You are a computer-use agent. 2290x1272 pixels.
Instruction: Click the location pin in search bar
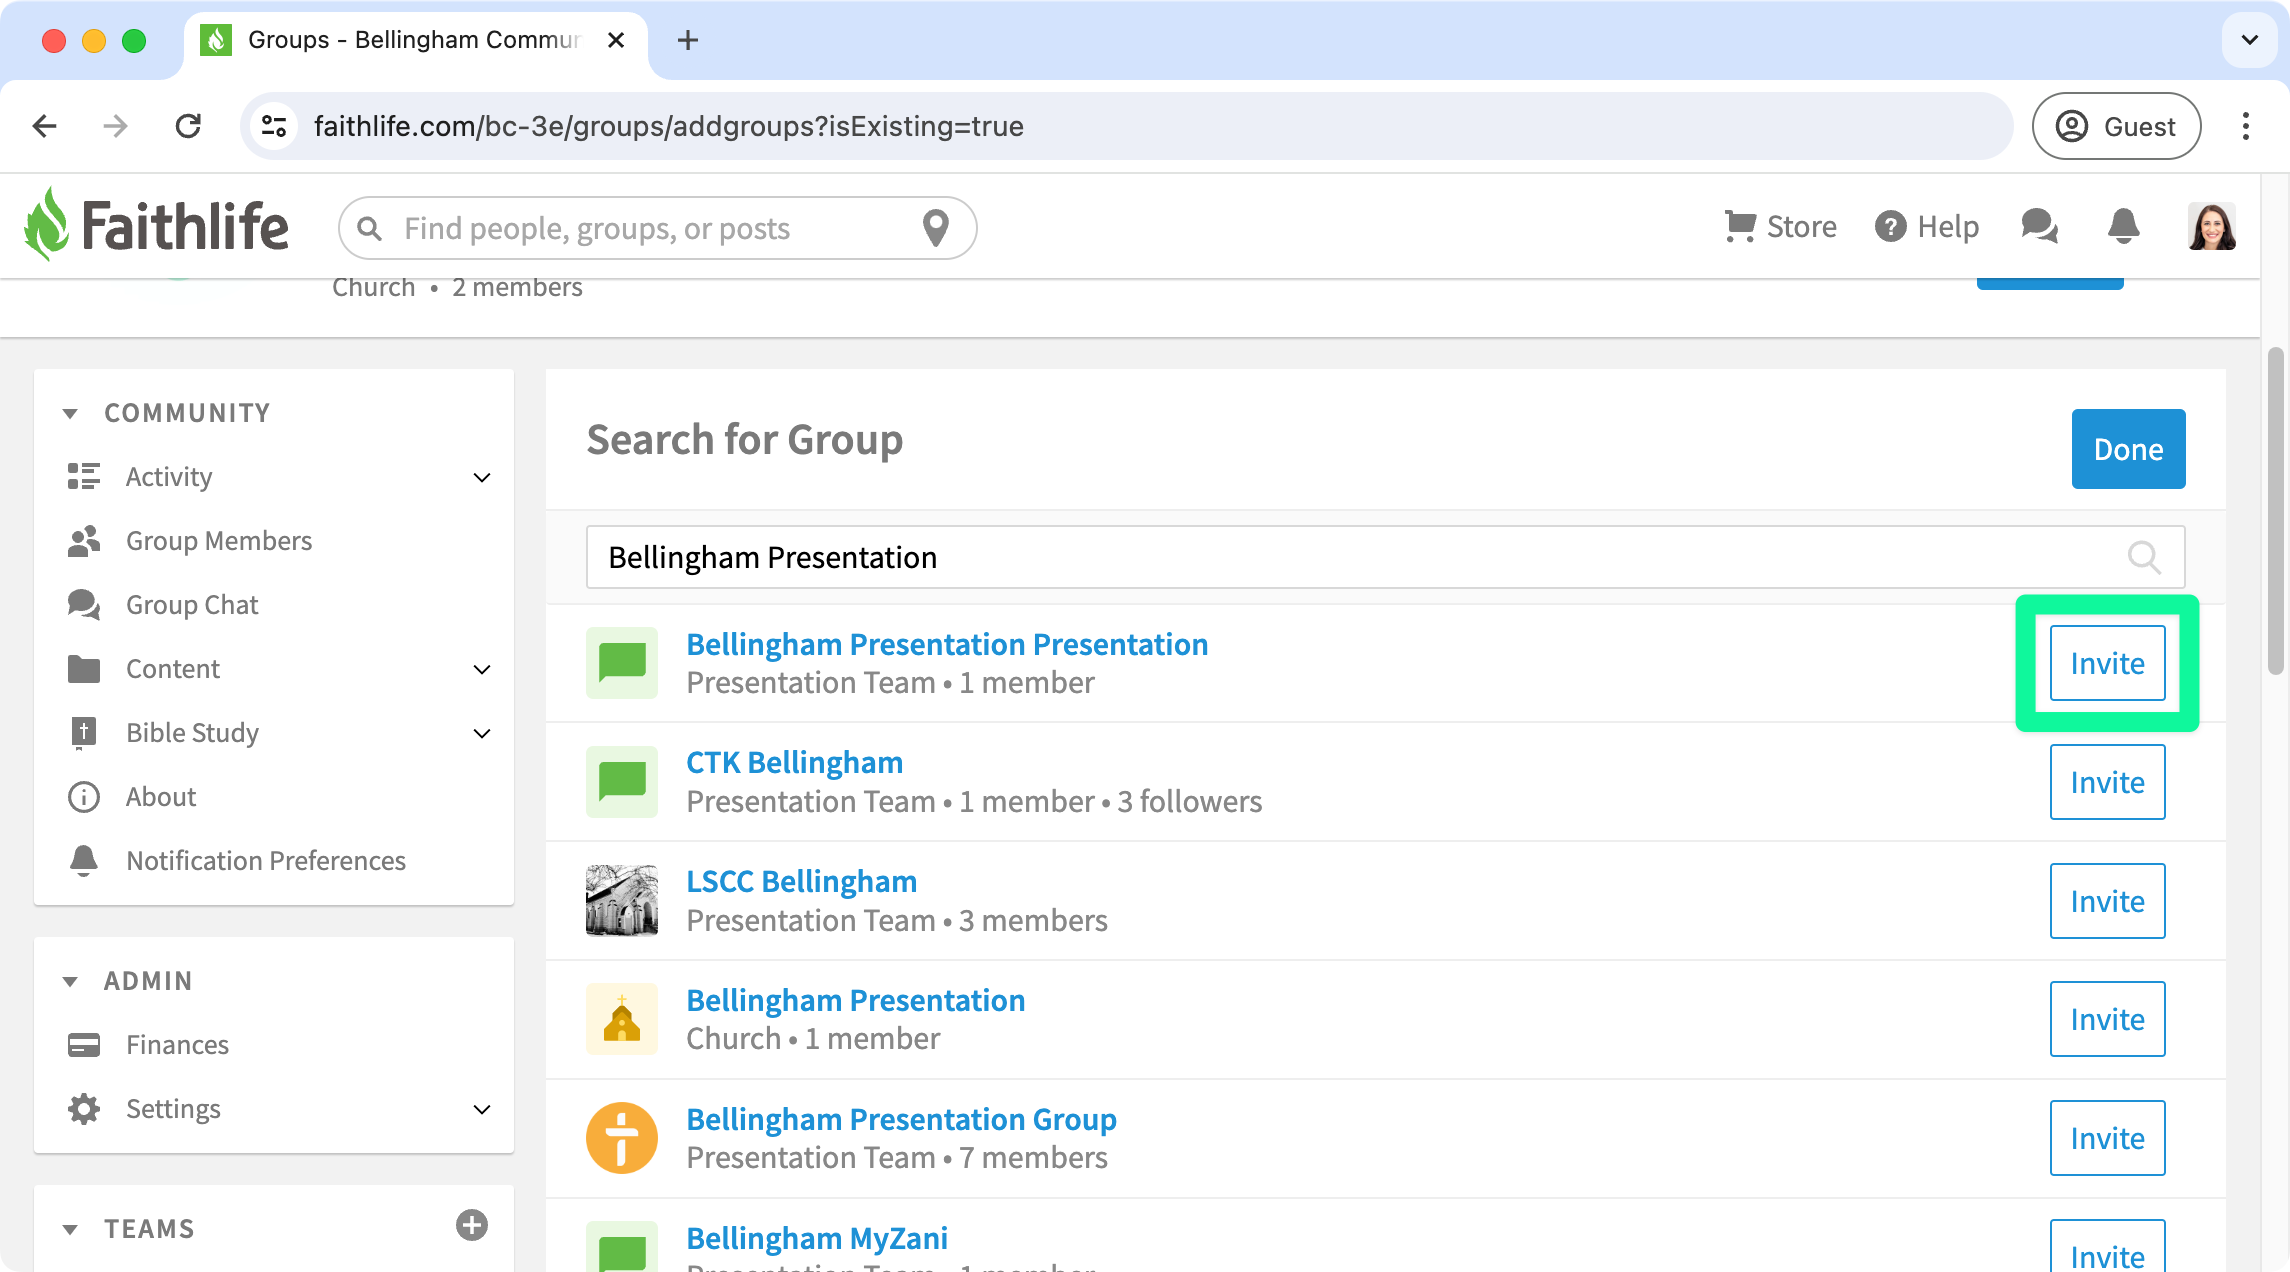(x=935, y=228)
